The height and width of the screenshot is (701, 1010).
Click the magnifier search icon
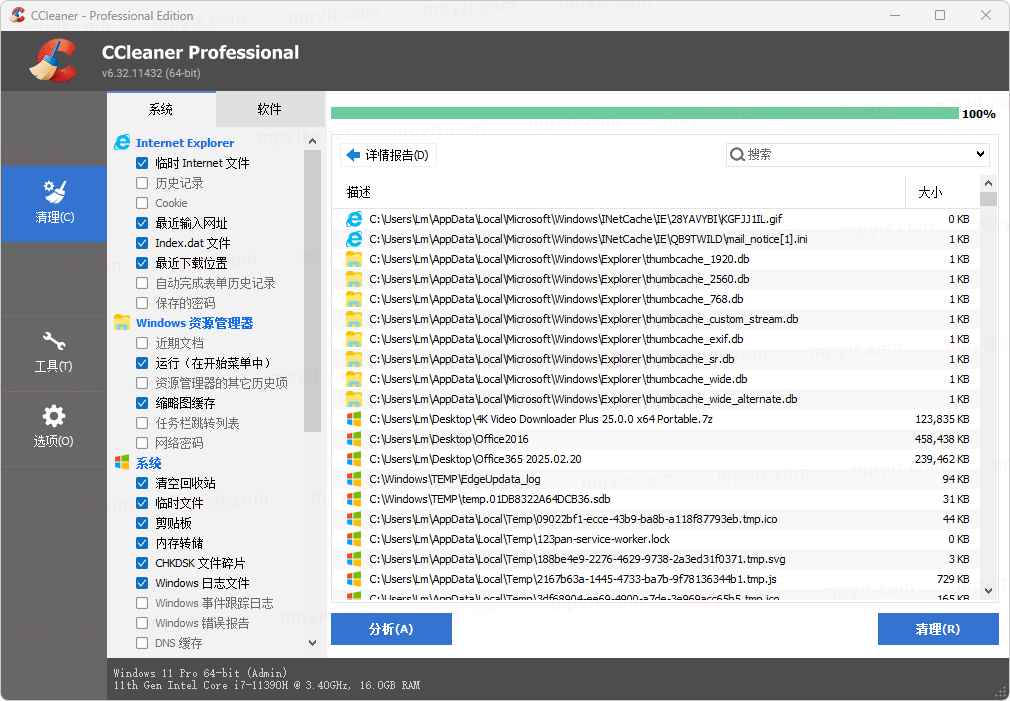tap(737, 155)
